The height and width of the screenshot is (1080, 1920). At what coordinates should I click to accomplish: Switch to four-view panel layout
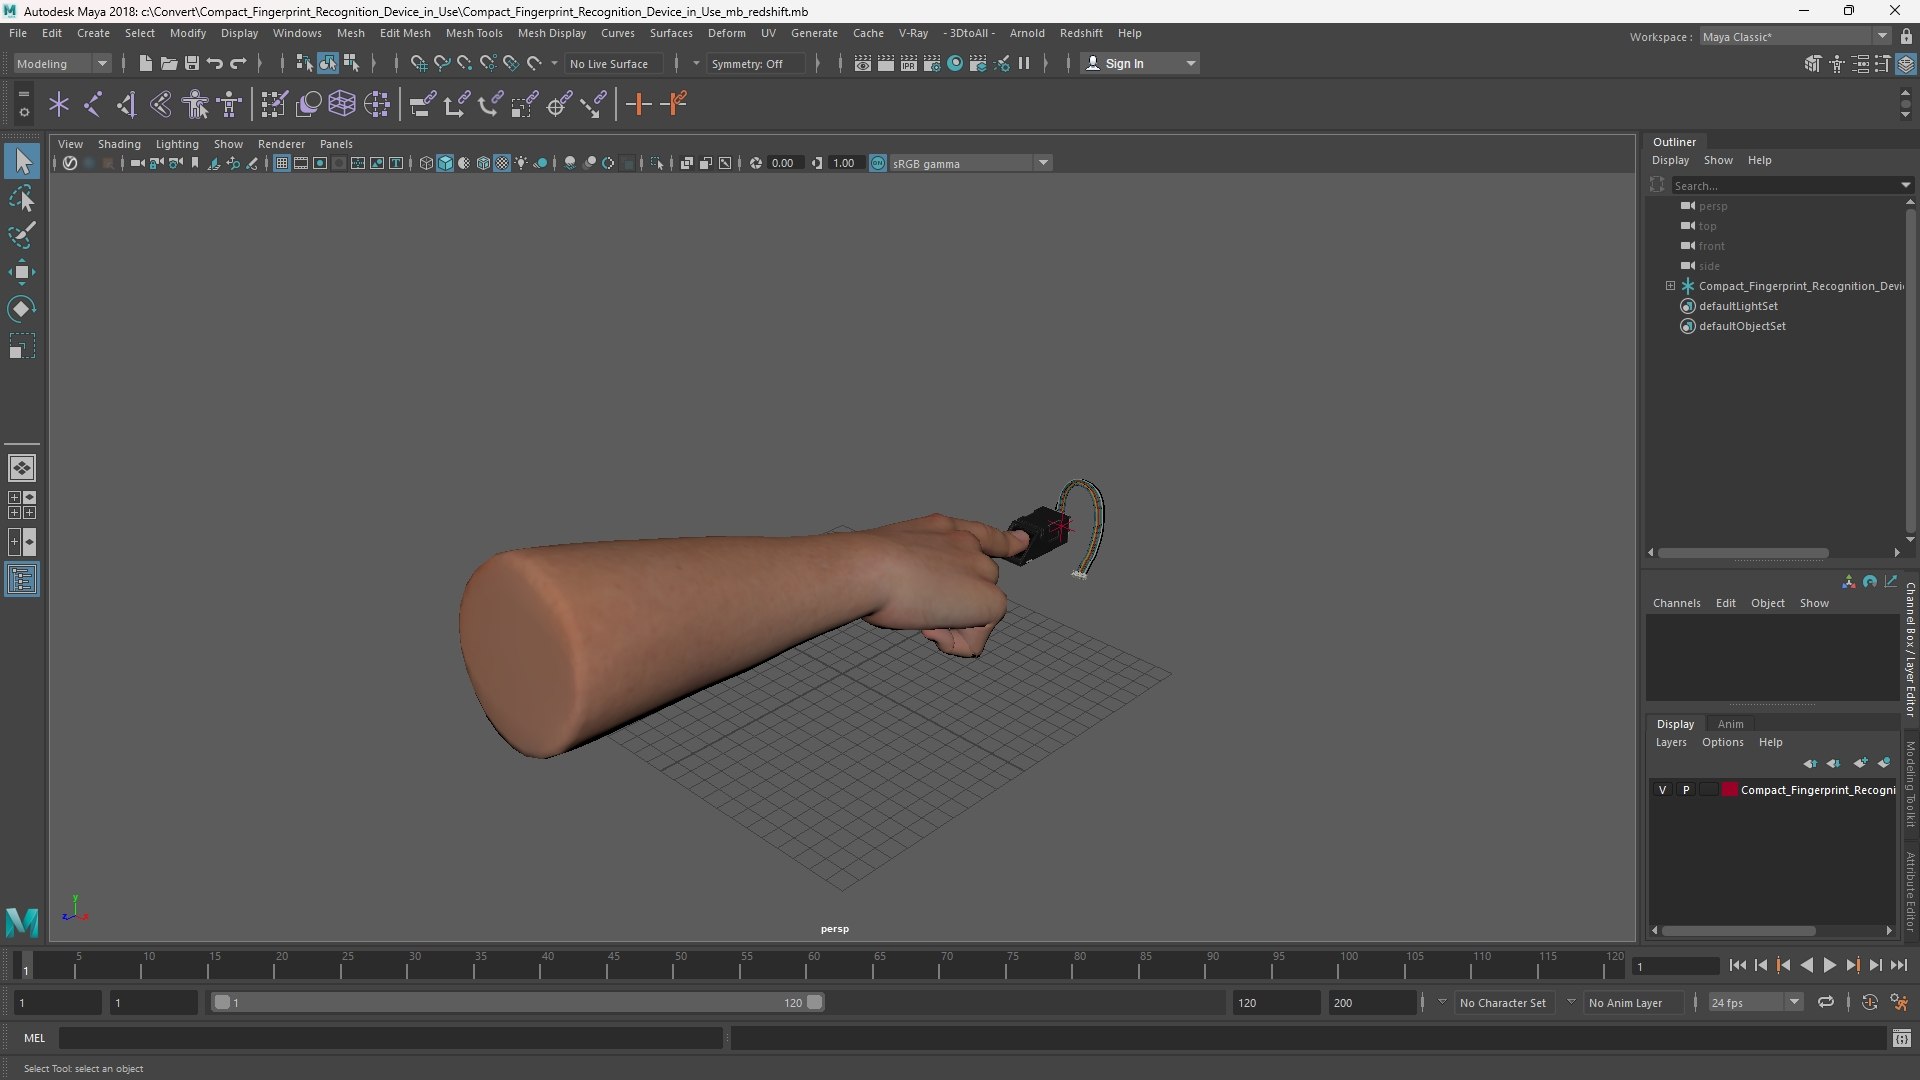click(22, 505)
